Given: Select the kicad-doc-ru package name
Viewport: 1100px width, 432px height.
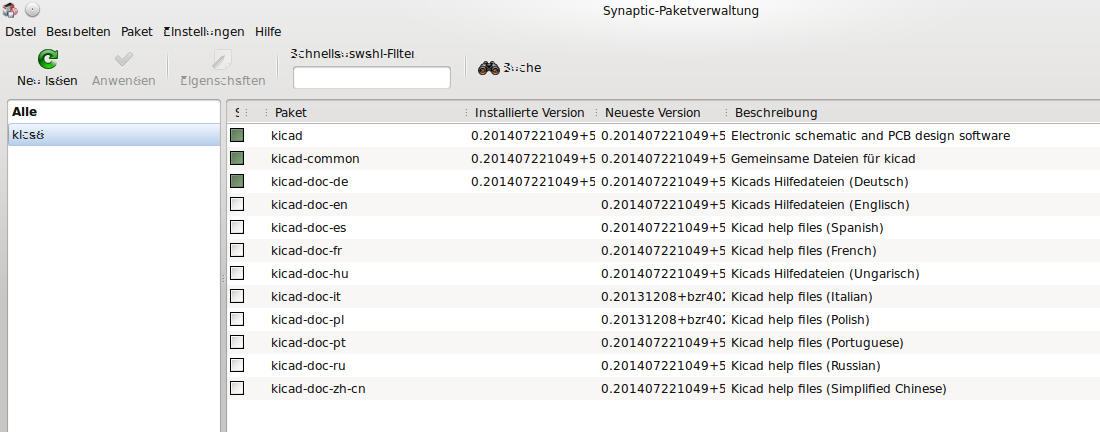Looking at the screenshot, I should [x=309, y=365].
